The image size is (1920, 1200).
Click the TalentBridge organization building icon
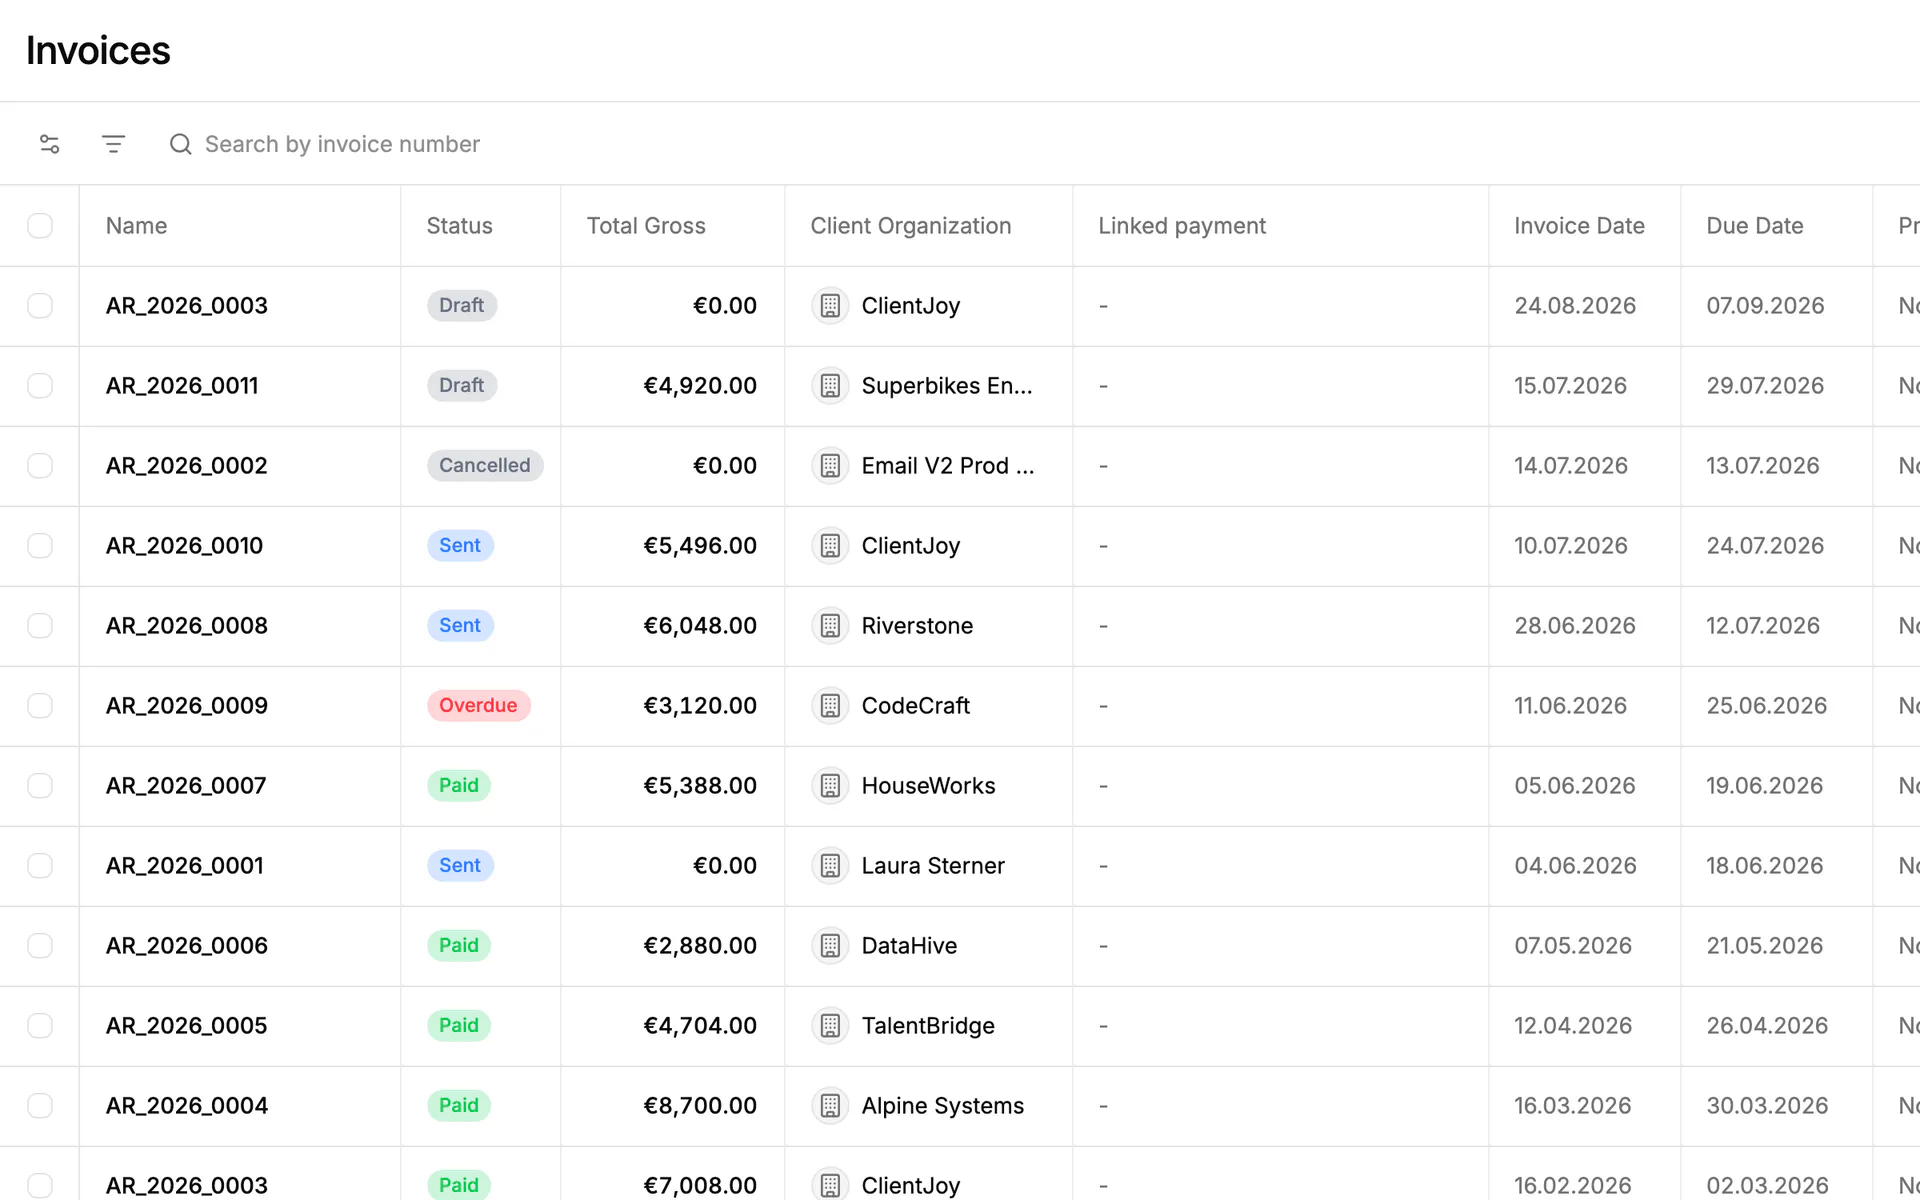click(830, 1026)
